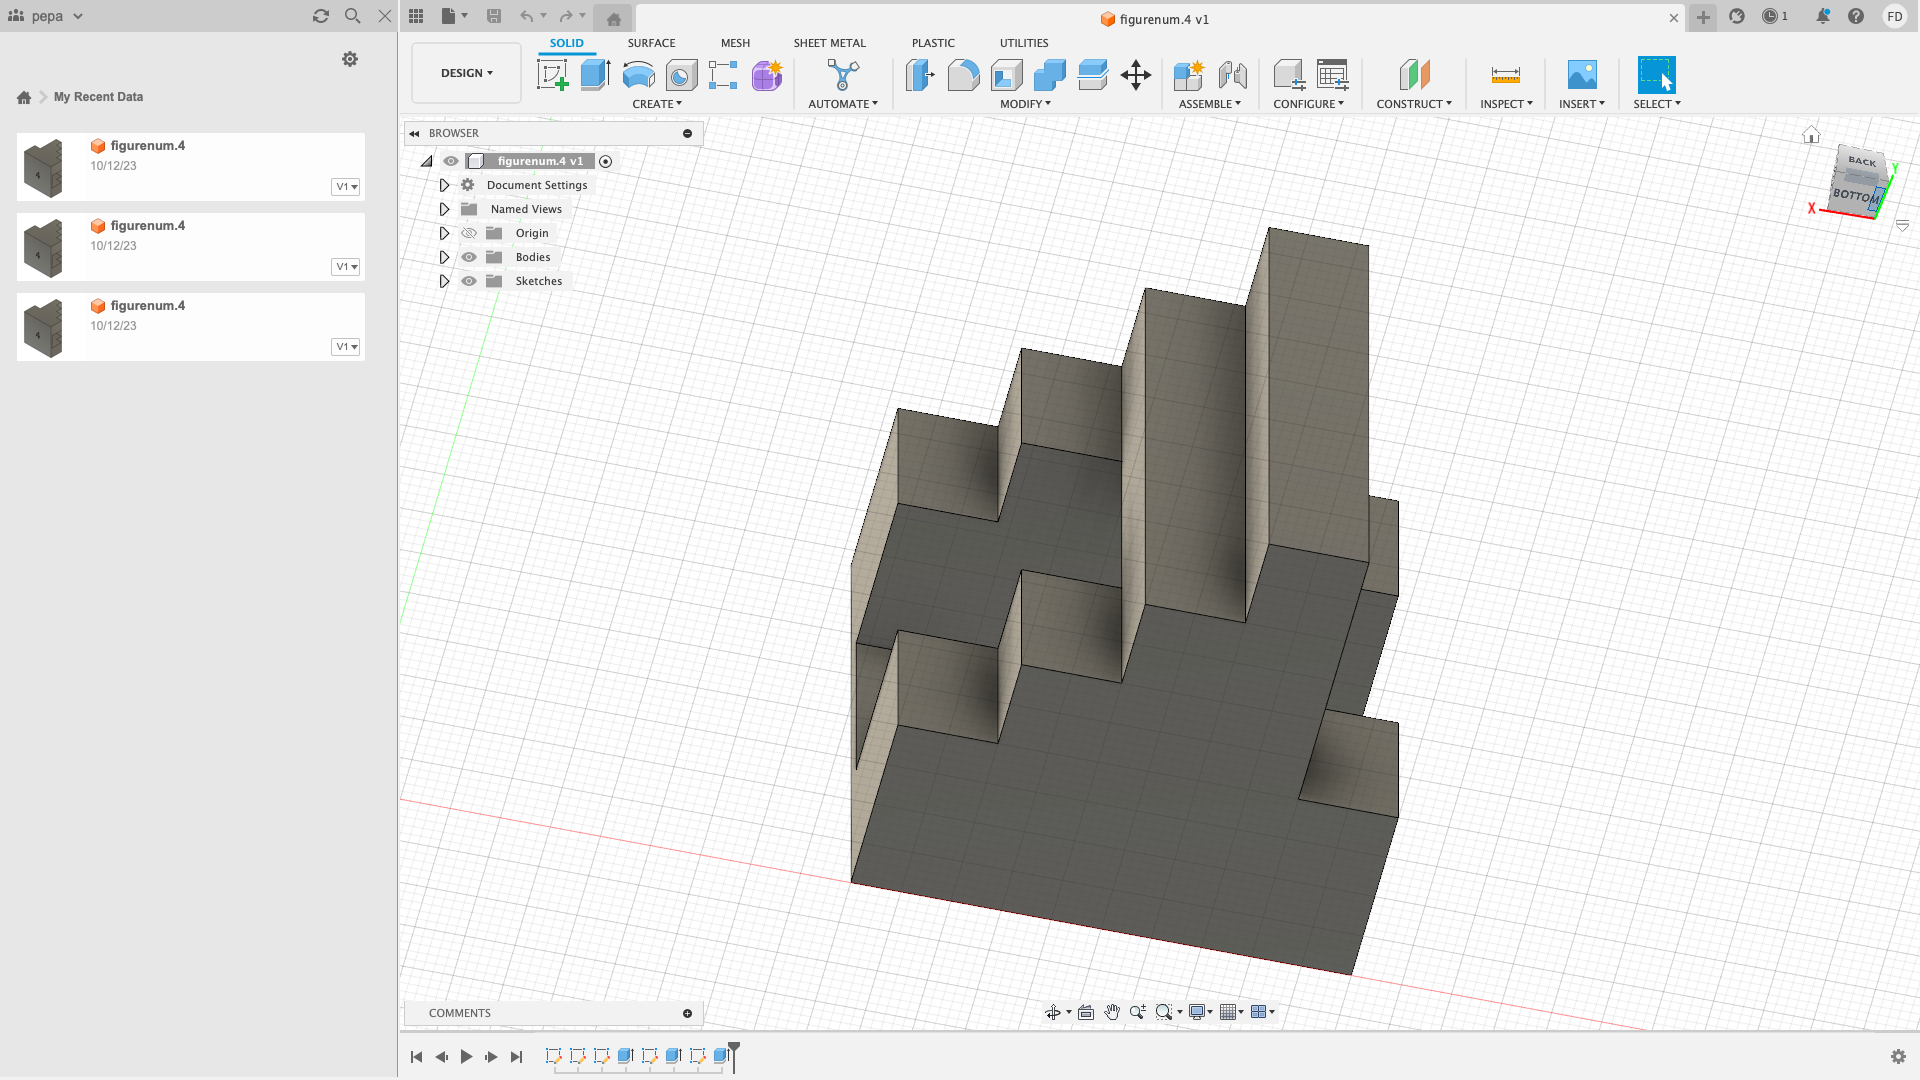Expand the Origin node
Viewport: 1920px width, 1080px height.
[444, 233]
